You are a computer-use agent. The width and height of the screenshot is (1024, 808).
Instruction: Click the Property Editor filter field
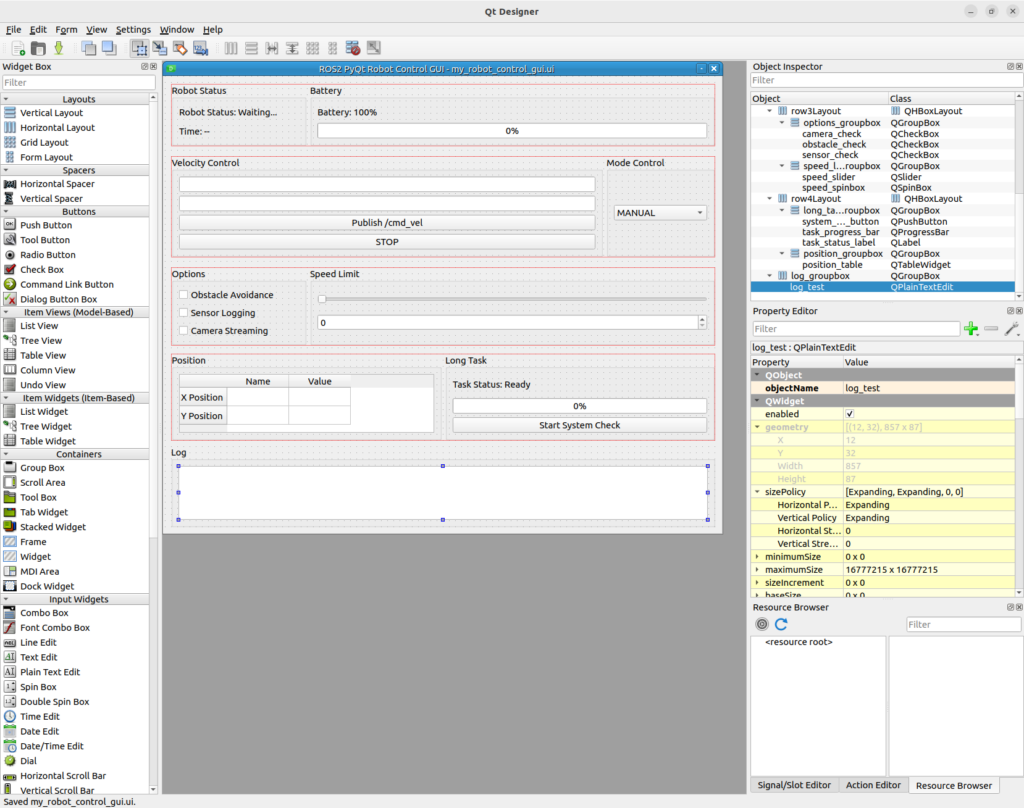tap(856, 329)
